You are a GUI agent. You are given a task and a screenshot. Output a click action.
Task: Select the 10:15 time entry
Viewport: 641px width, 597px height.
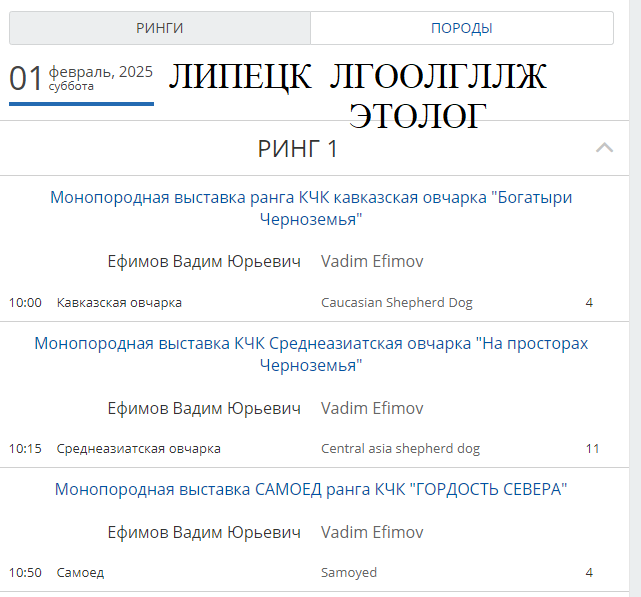click(25, 449)
